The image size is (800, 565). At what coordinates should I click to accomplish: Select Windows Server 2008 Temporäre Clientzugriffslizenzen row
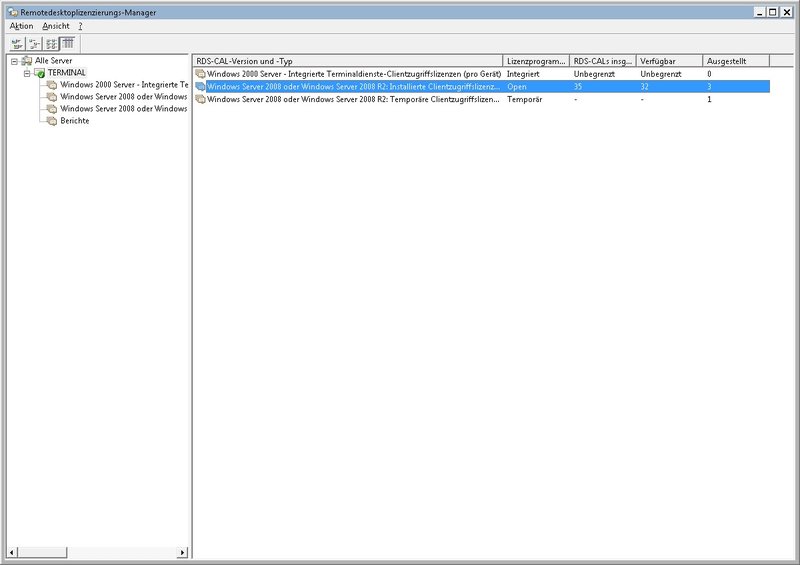[482, 100]
